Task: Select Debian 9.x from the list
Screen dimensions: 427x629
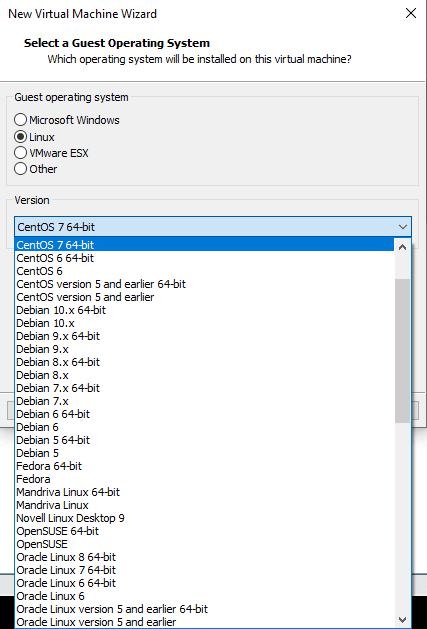Action: point(205,349)
